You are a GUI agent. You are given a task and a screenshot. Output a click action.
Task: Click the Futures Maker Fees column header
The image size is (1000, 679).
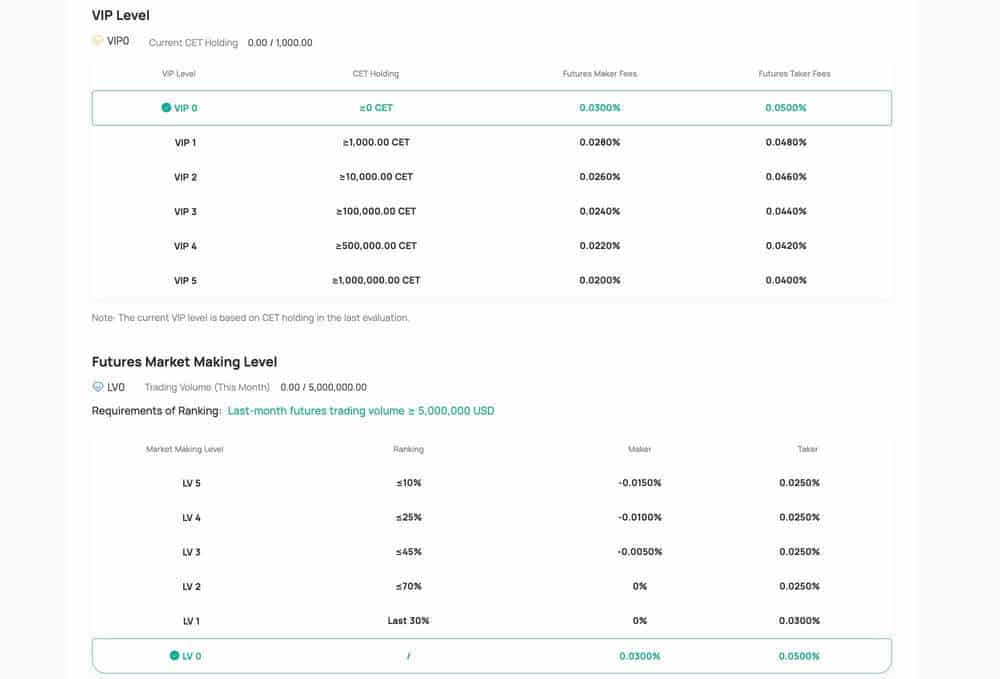point(599,74)
